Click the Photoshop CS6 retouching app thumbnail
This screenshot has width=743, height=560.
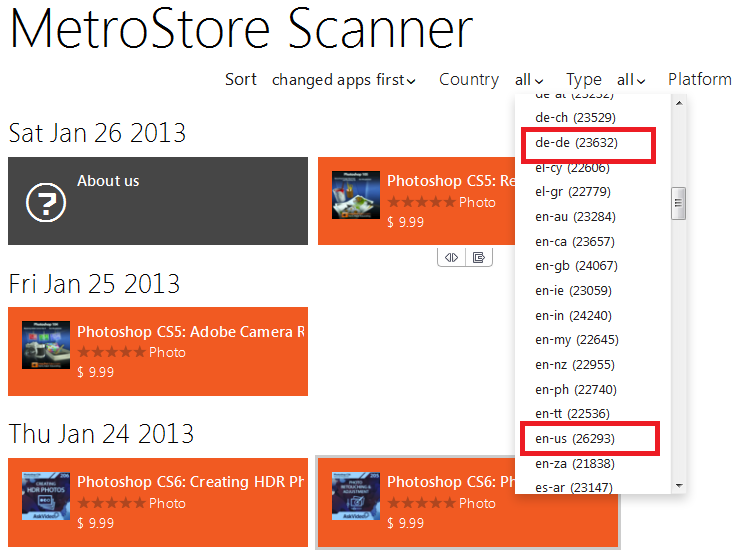pos(356,496)
